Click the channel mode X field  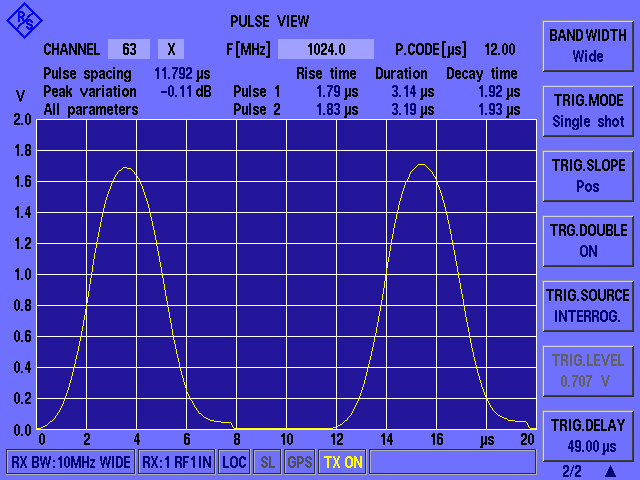coord(171,49)
